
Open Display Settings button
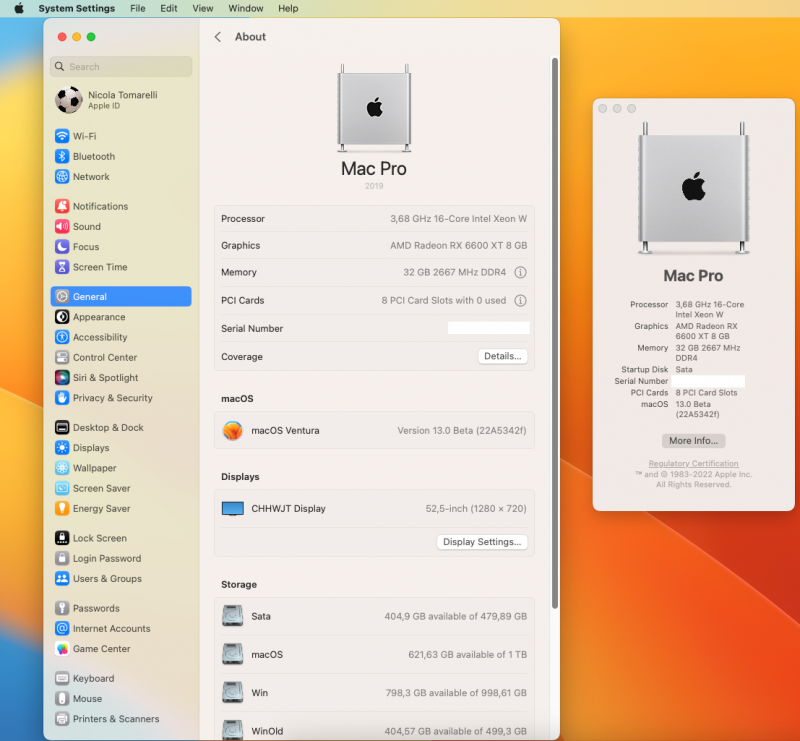482,542
